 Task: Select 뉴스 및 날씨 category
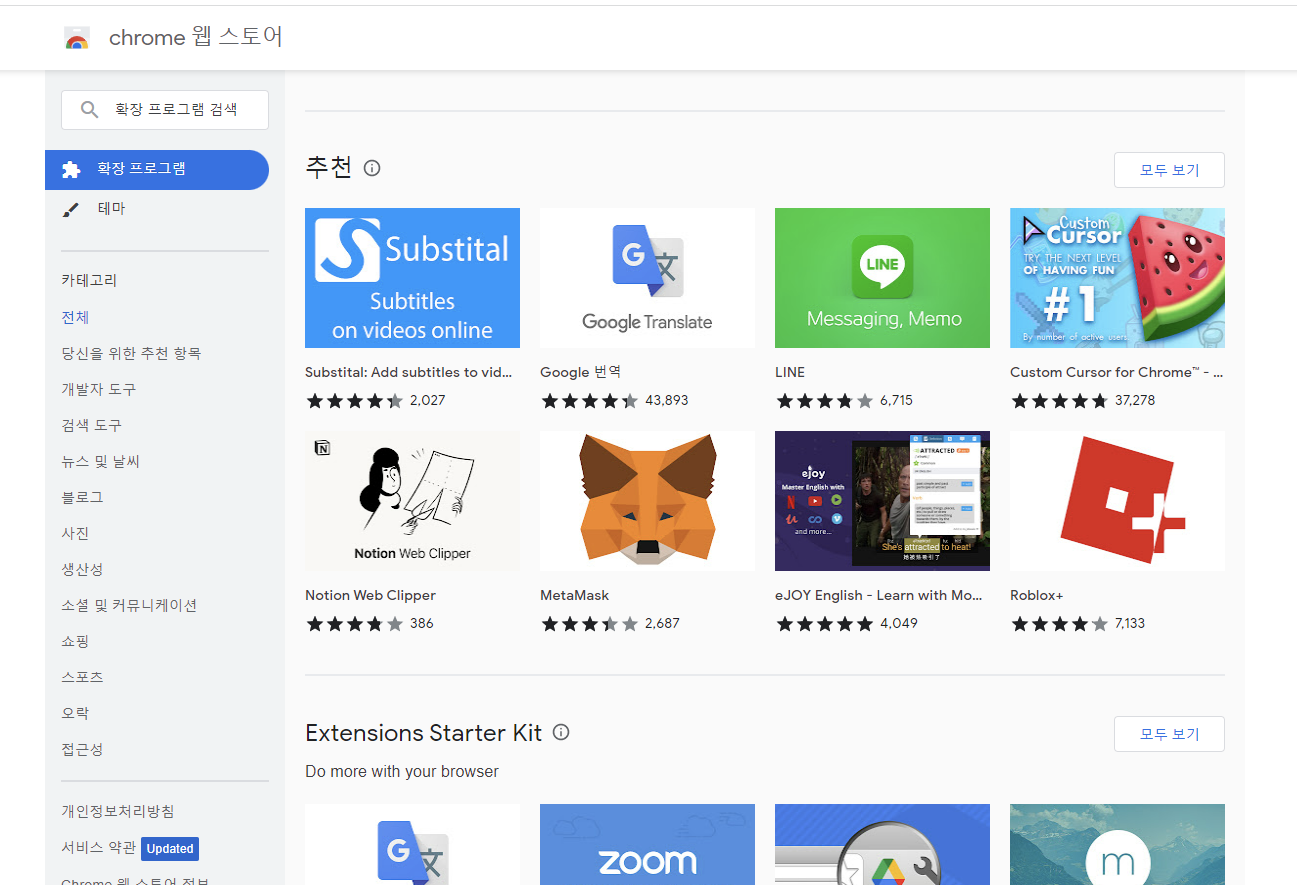click(x=101, y=461)
